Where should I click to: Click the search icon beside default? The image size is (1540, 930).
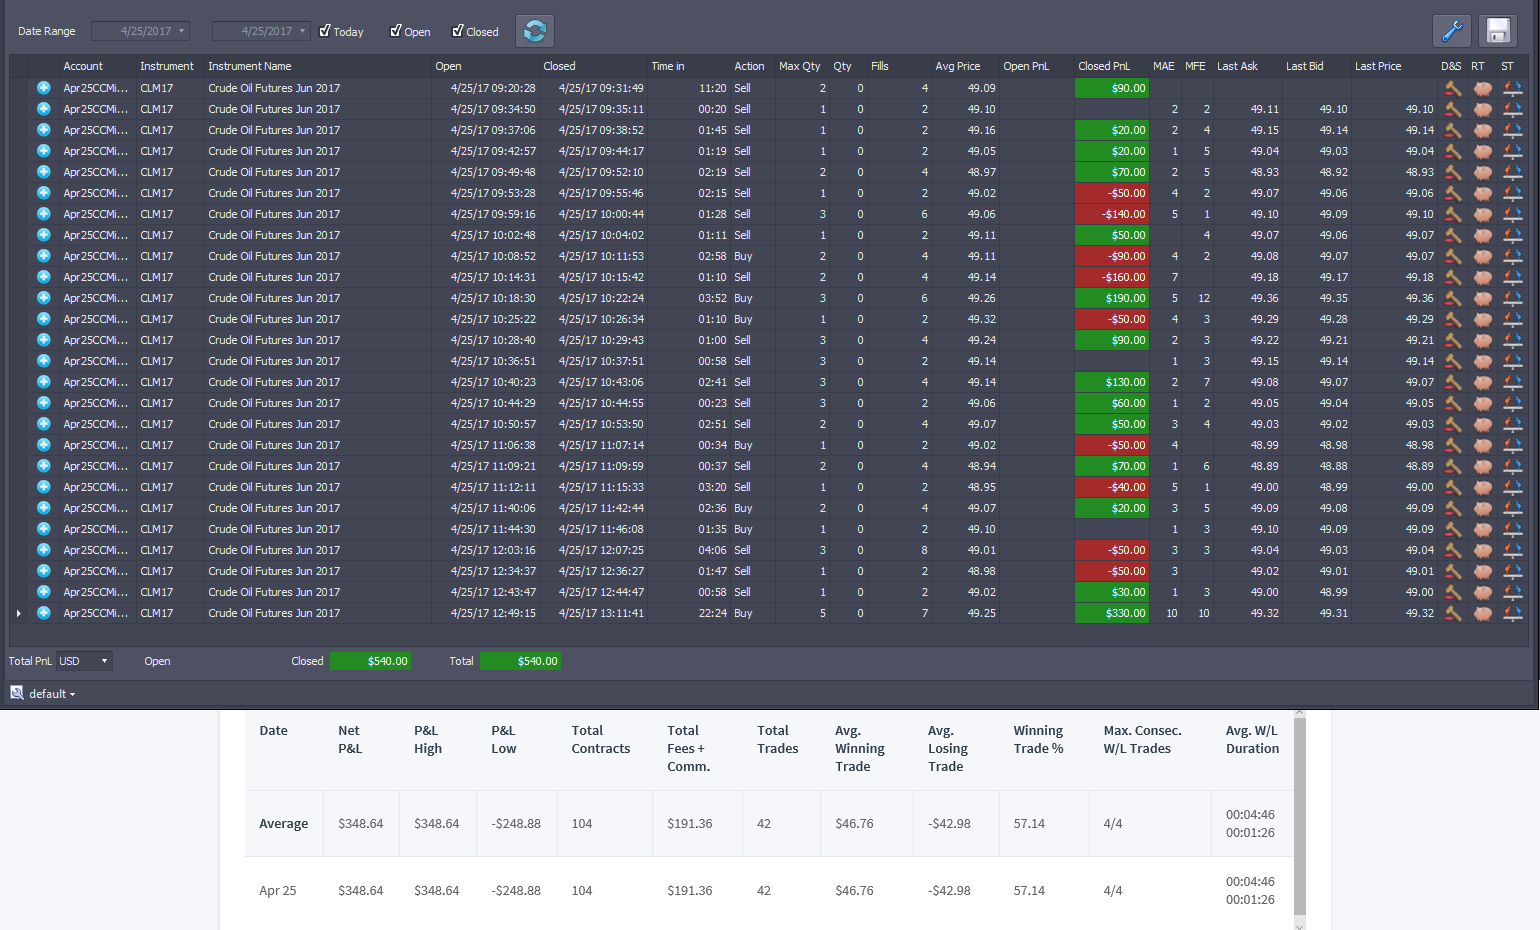click(x=17, y=693)
